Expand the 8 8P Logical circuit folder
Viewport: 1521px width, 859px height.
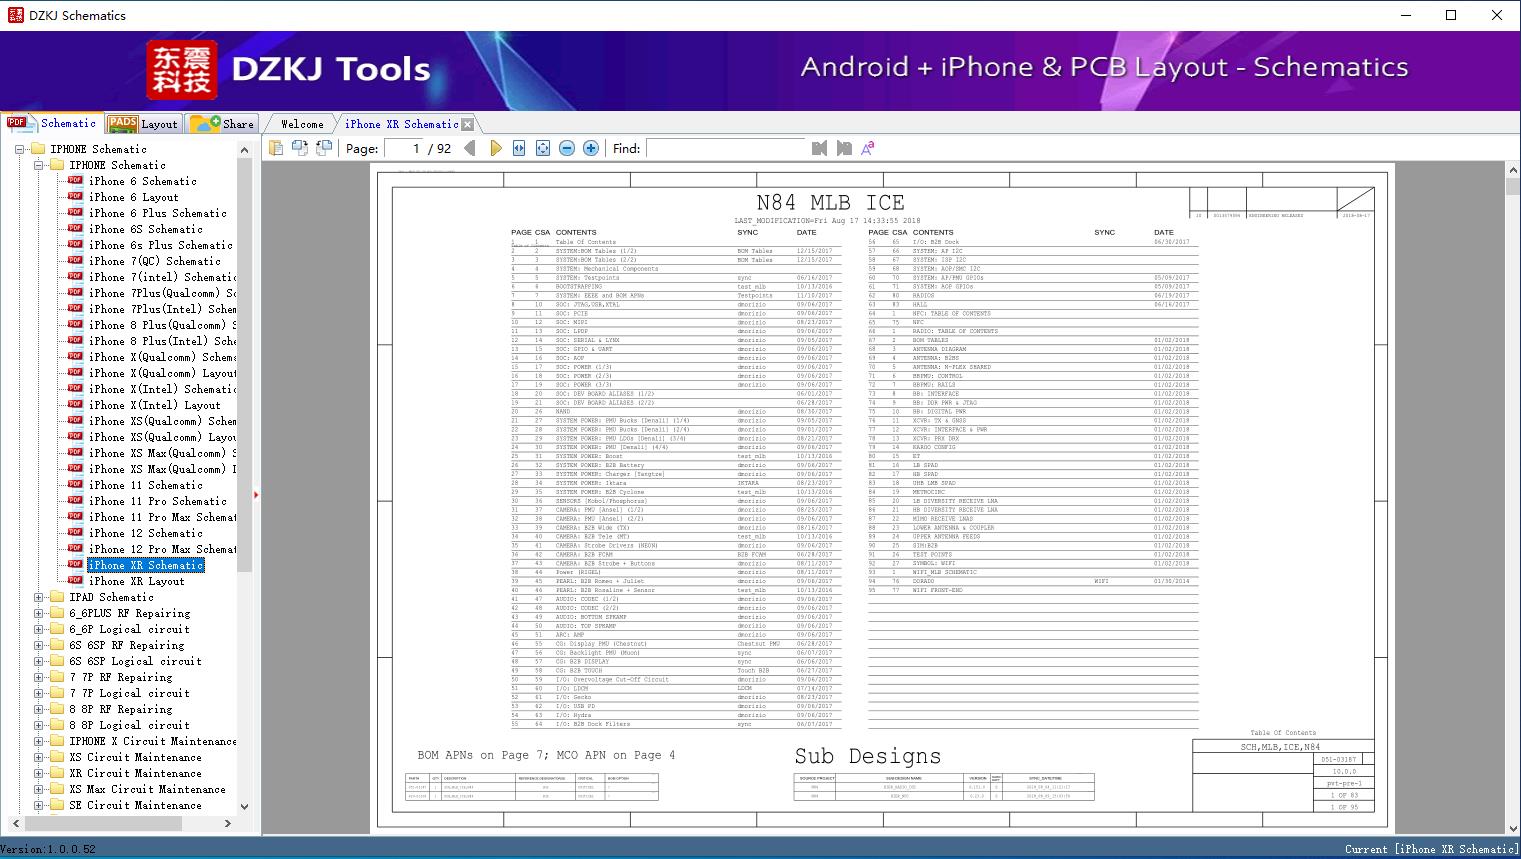point(39,725)
